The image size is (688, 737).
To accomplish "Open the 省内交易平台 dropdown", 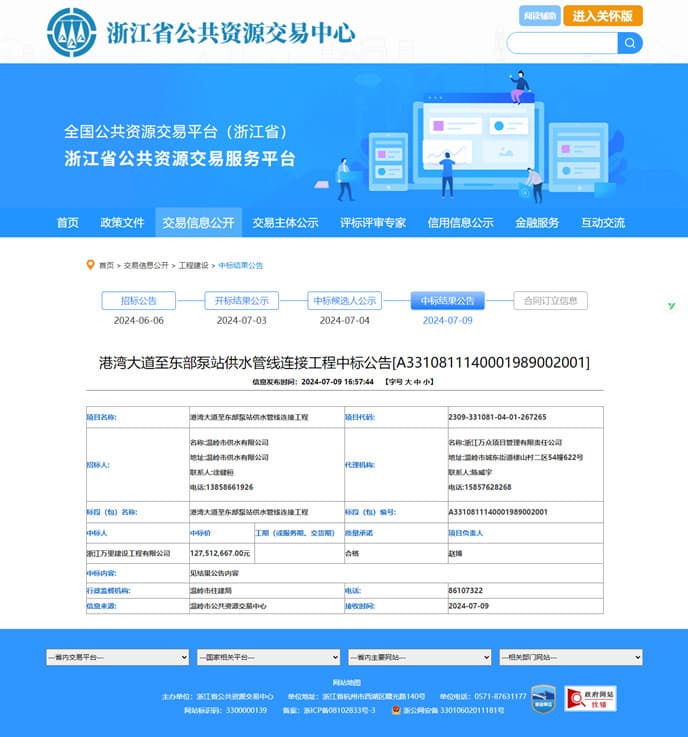I will click(x=116, y=657).
